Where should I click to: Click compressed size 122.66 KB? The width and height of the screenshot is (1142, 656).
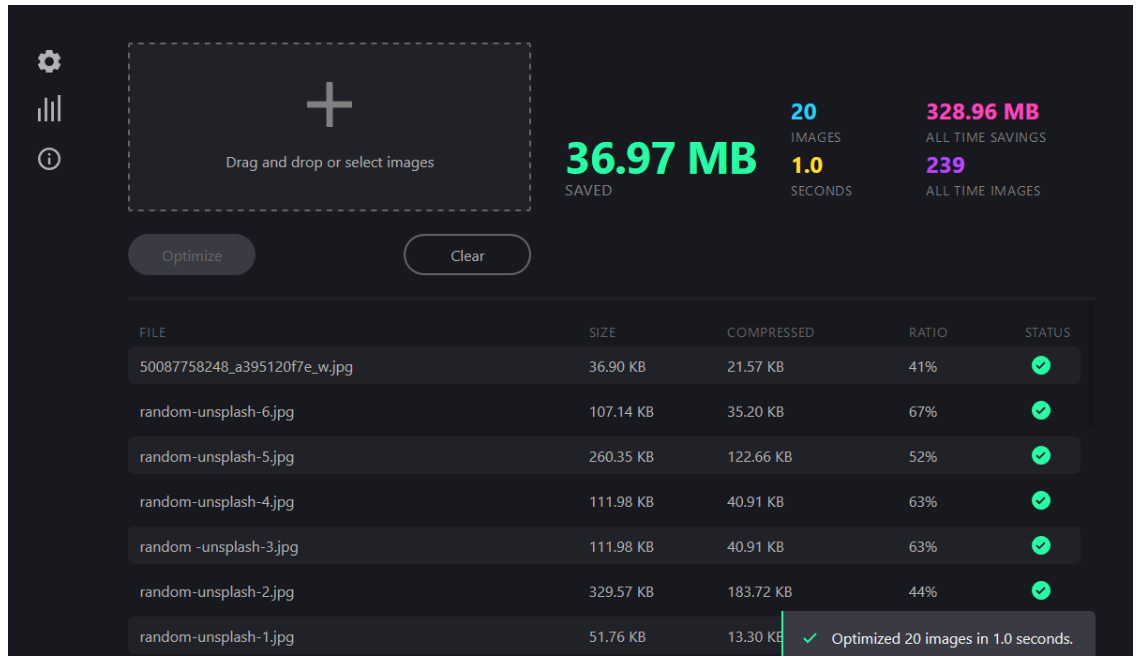tap(759, 457)
